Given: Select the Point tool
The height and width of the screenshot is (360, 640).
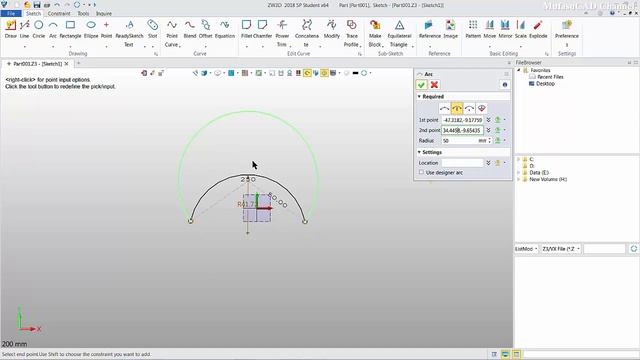Looking at the screenshot, I should point(106,29).
